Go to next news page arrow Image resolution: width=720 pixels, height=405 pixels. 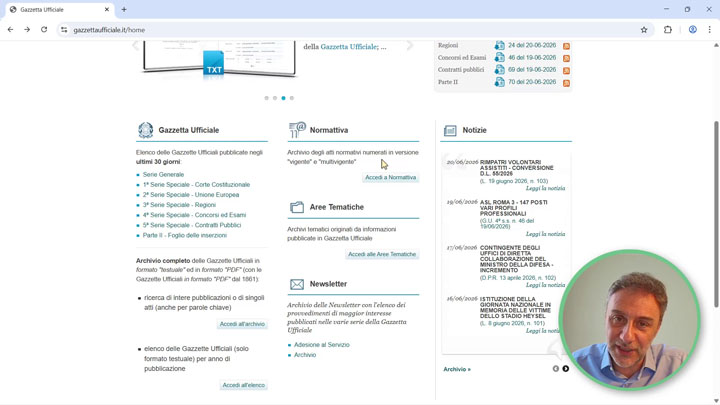tap(566, 369)
